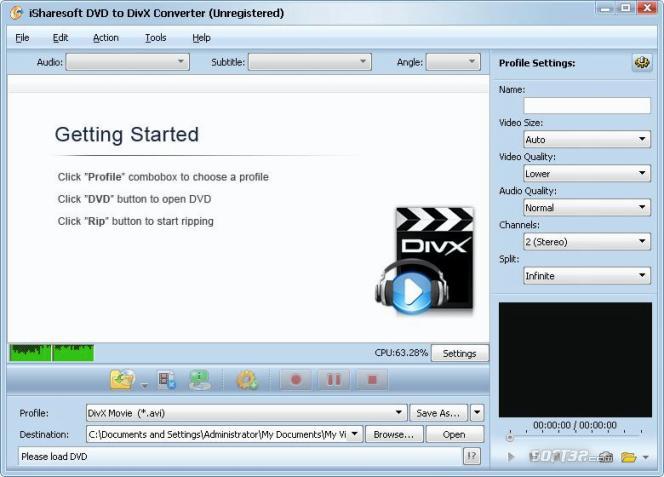This screenshot has width=664, height=477.
Task: Expand the Angle dropdown
Action: [x=453, y=62]
